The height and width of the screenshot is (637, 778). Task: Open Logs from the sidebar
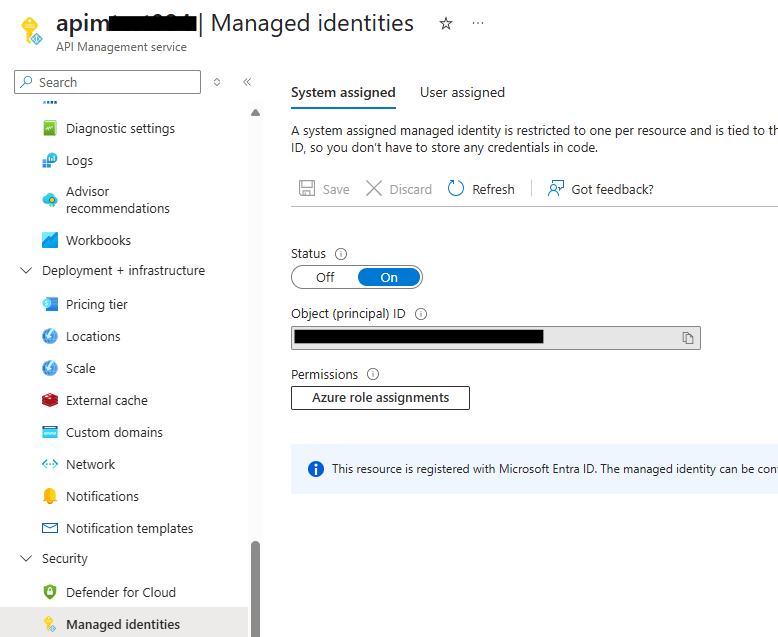[x=79, y=160]
